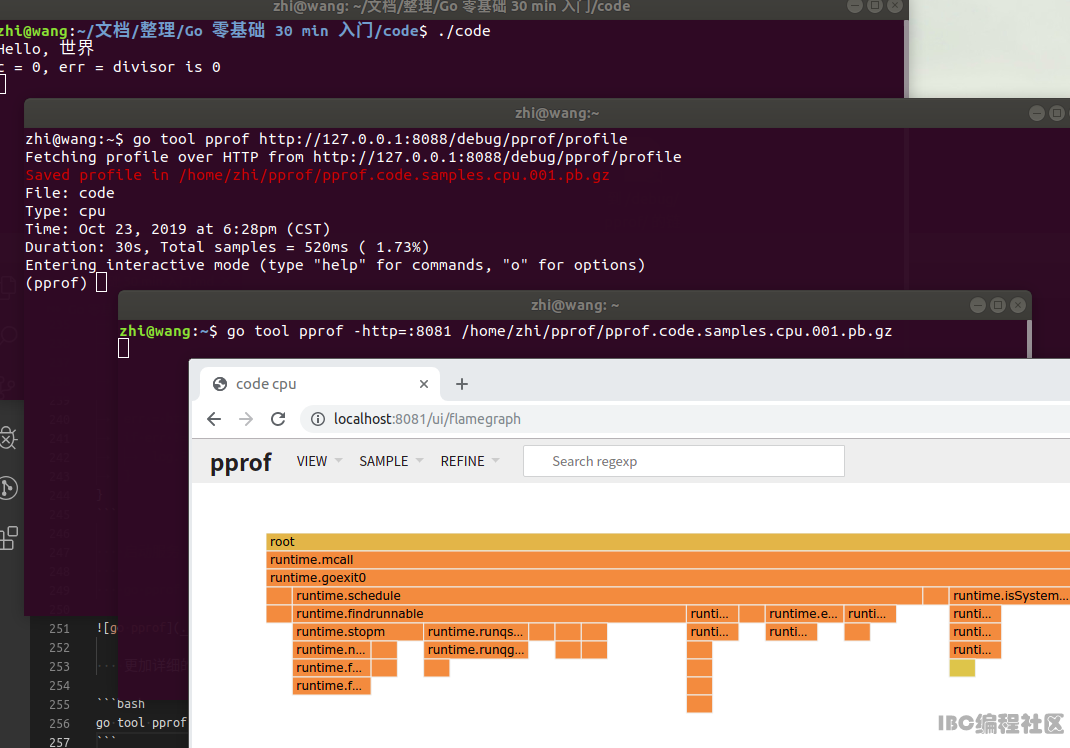View site information icon in address bar
The width and height of the screenshot is (1070, 748).
318,419
